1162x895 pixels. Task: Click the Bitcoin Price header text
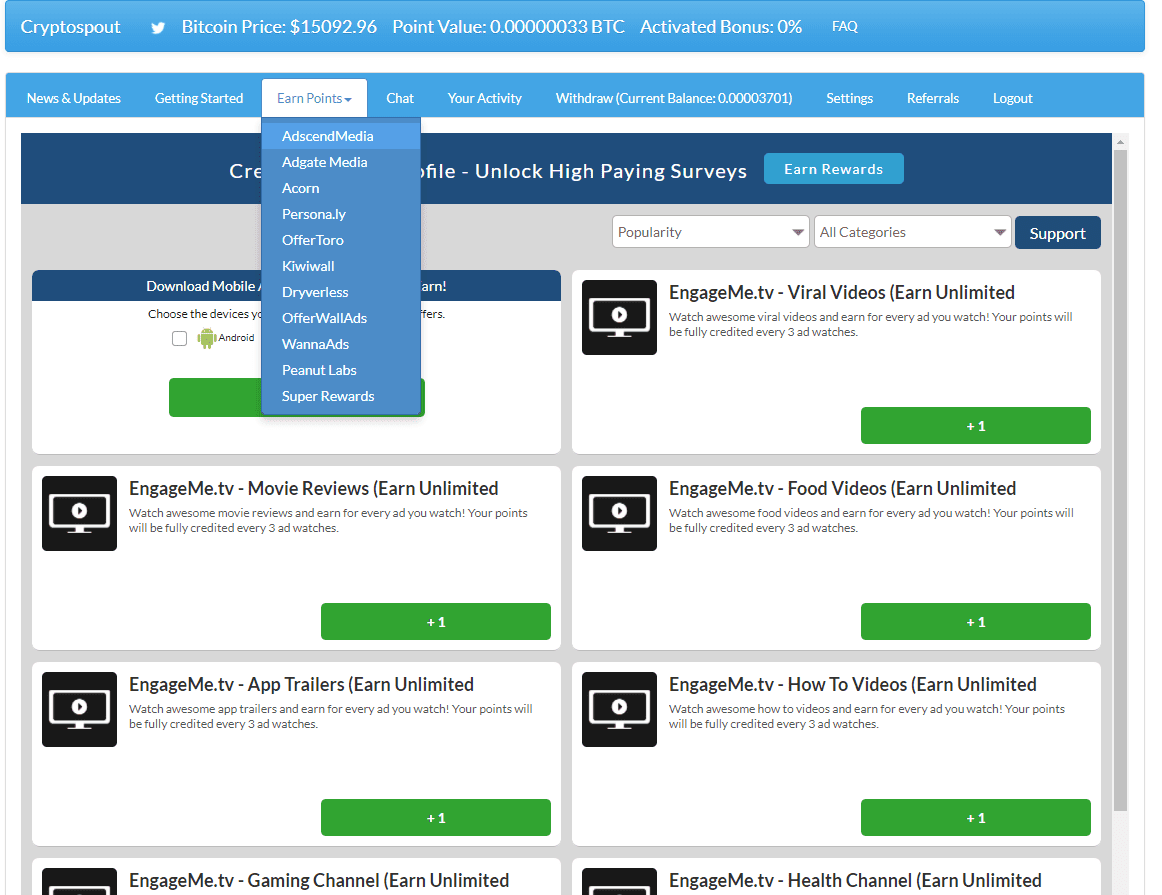pos(279,27)
